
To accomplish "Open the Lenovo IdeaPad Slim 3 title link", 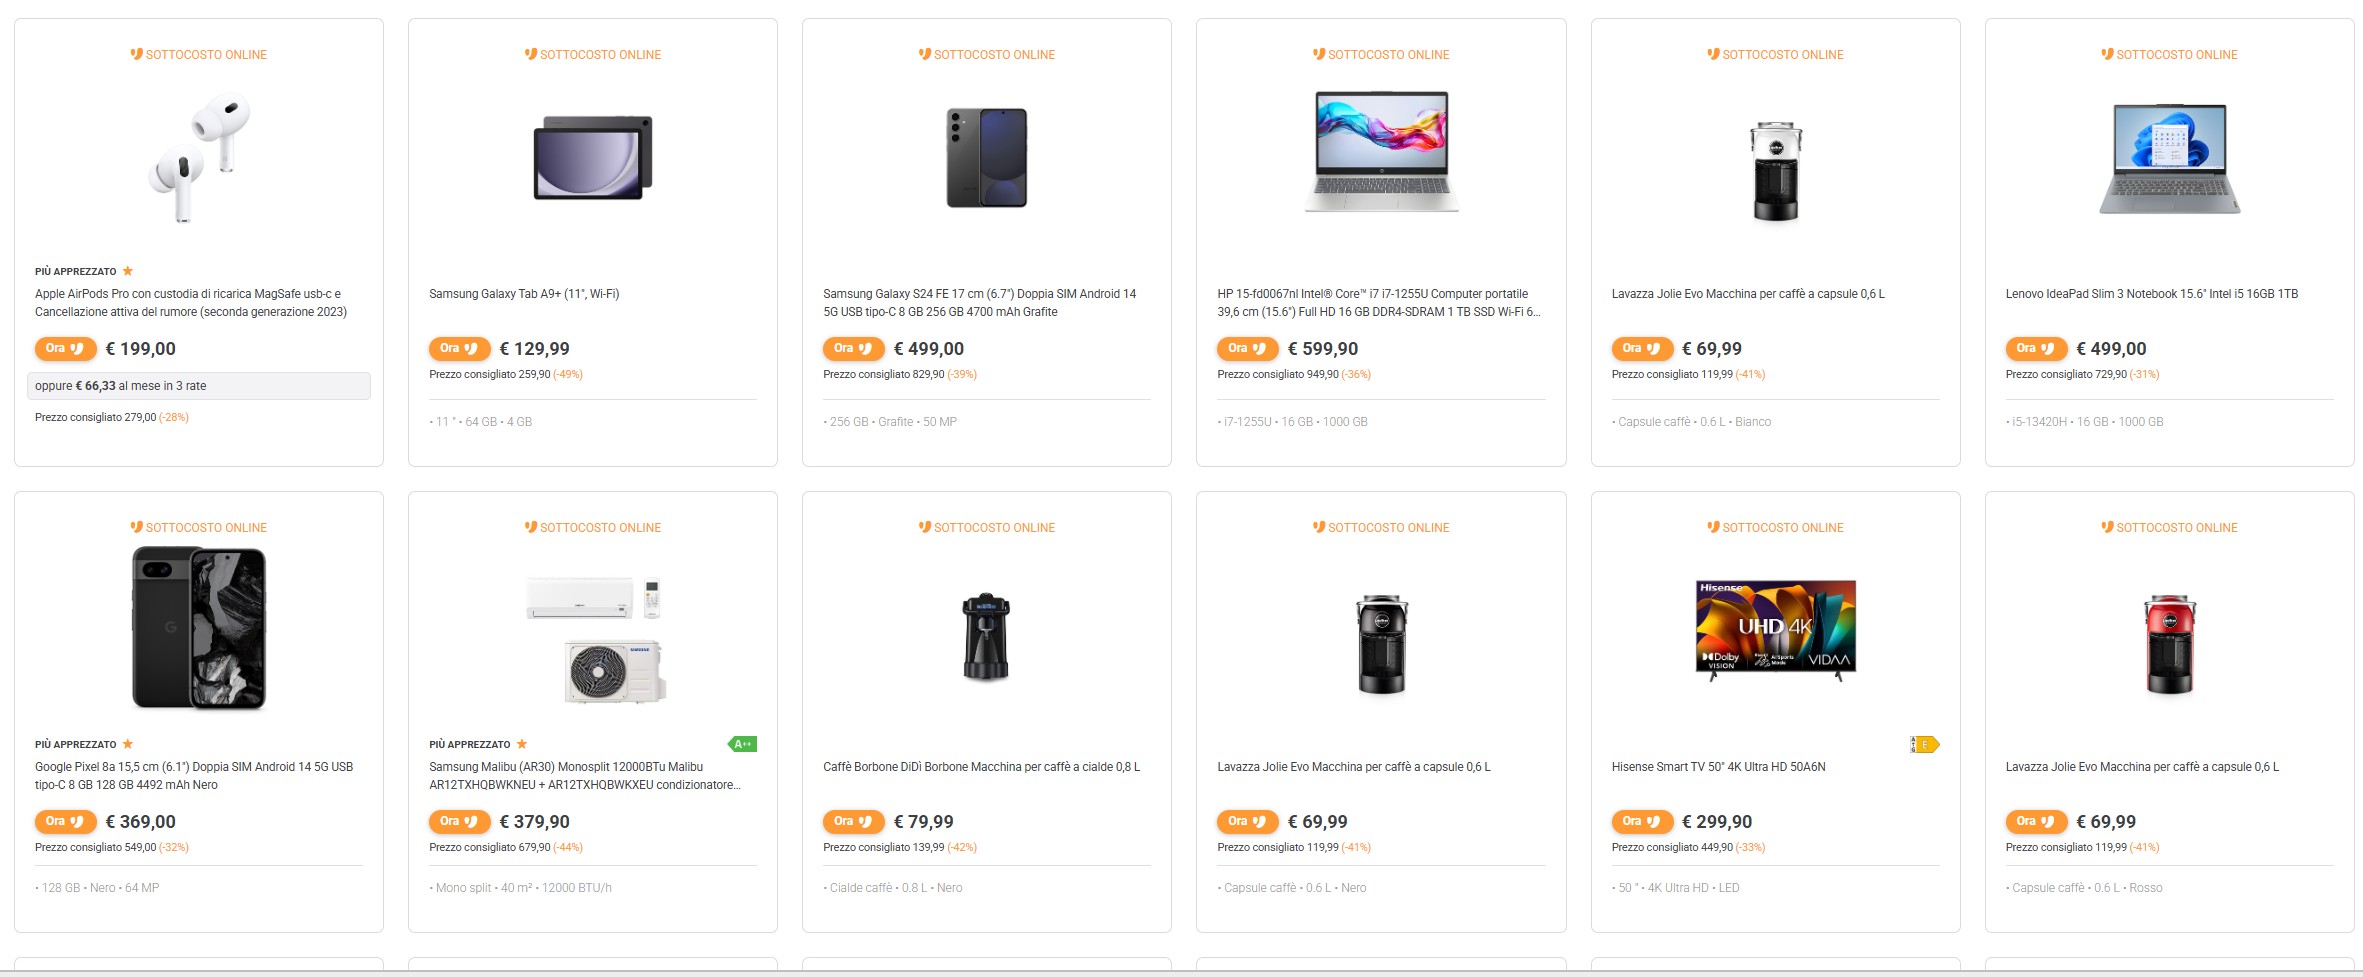I will coord(2151,294).
